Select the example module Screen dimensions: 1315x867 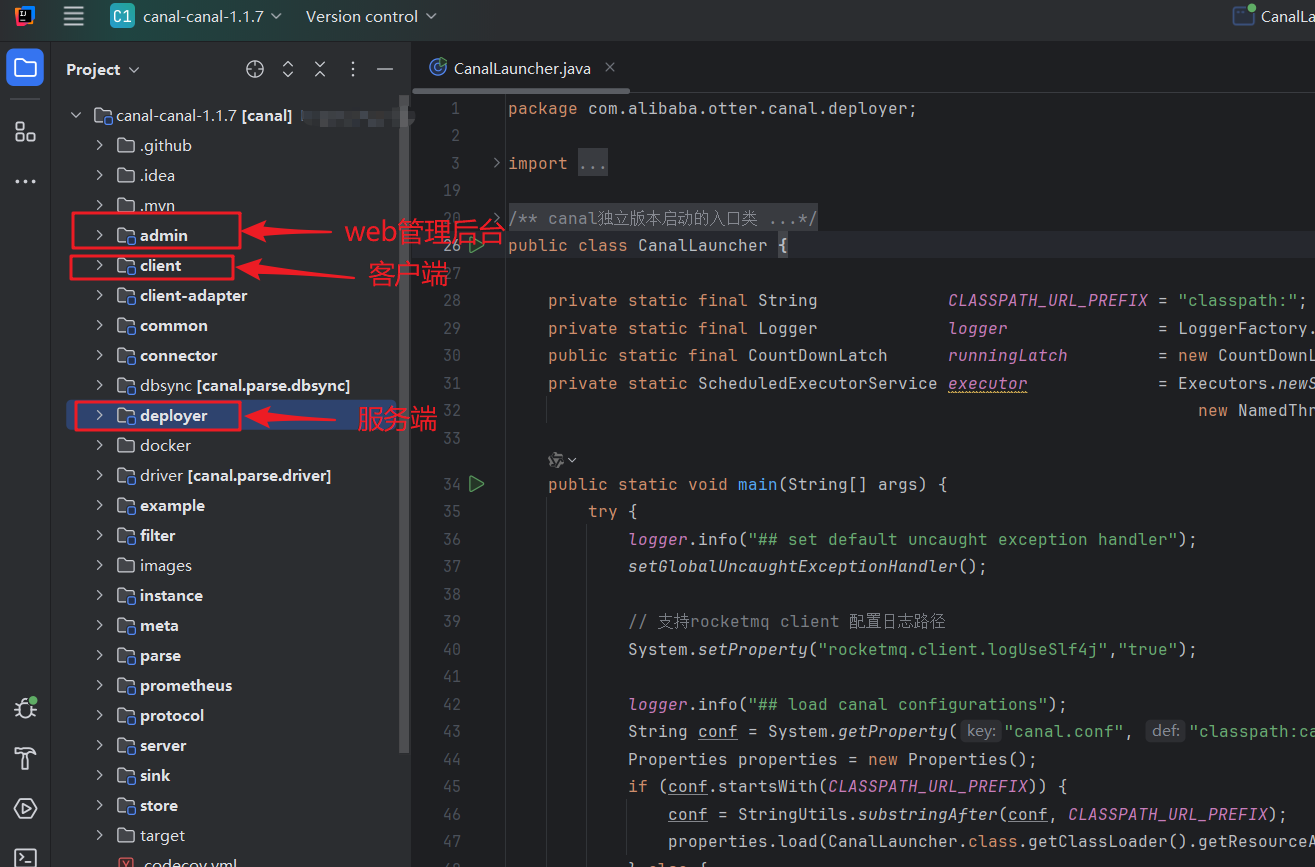(x=172, y=505)
